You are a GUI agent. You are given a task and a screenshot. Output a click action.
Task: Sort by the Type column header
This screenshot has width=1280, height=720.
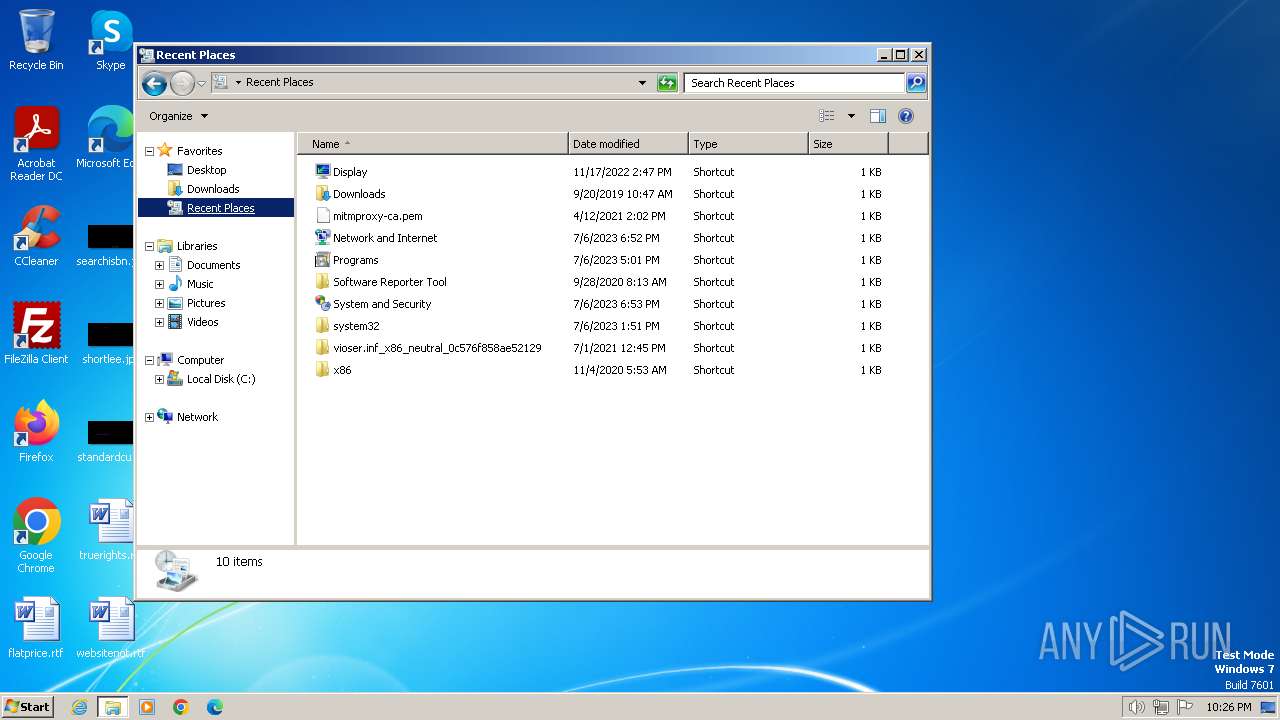[x=748, y=144]
